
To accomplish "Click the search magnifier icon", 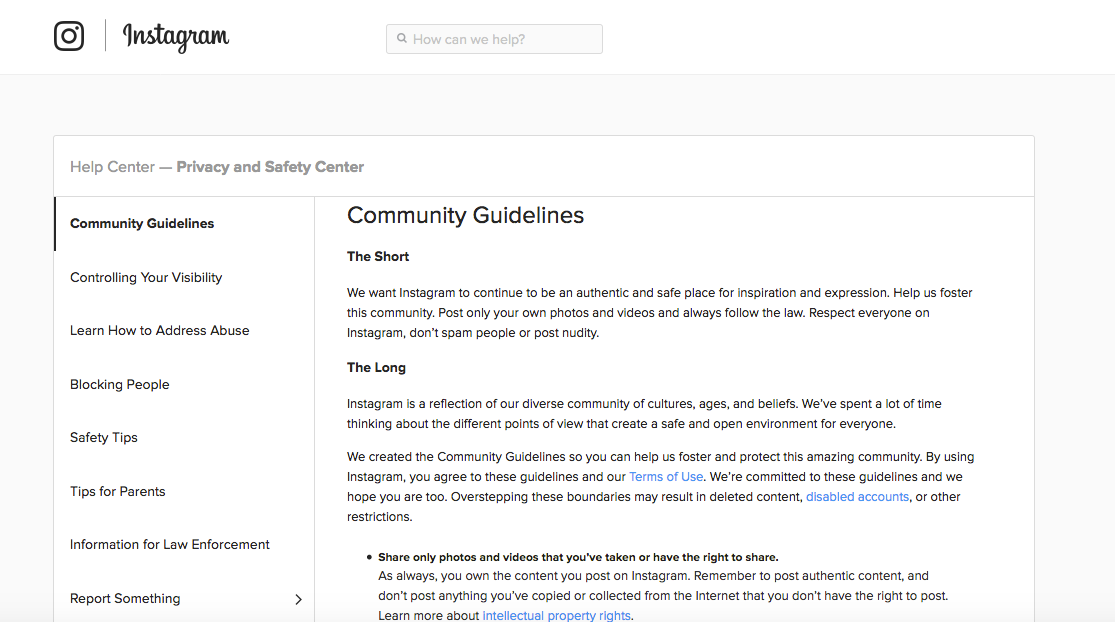I will click(402, 38).
